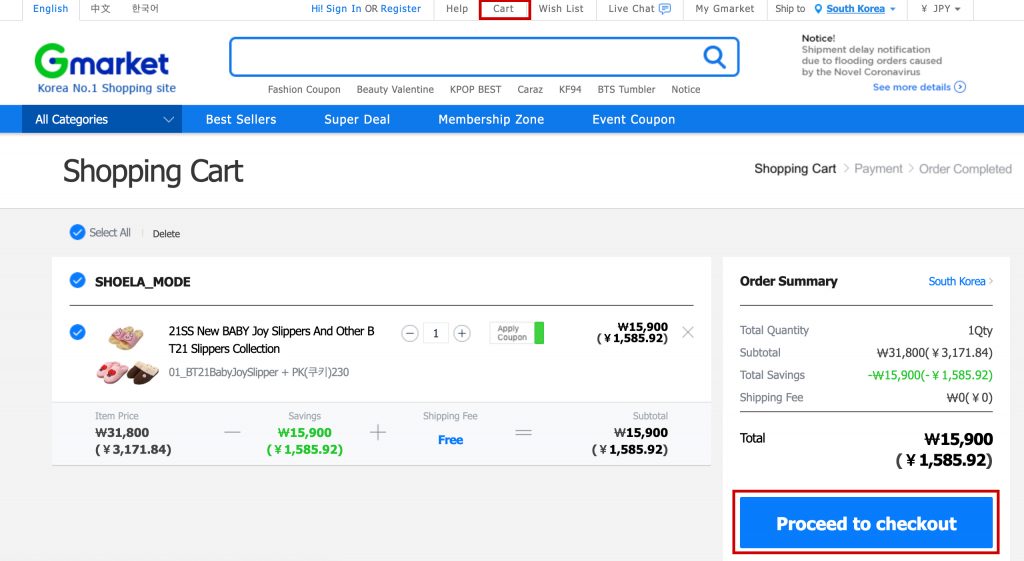The image size is (1024, 561).
Task: Click the quantity input field showing 1
Action: [436, 333]
